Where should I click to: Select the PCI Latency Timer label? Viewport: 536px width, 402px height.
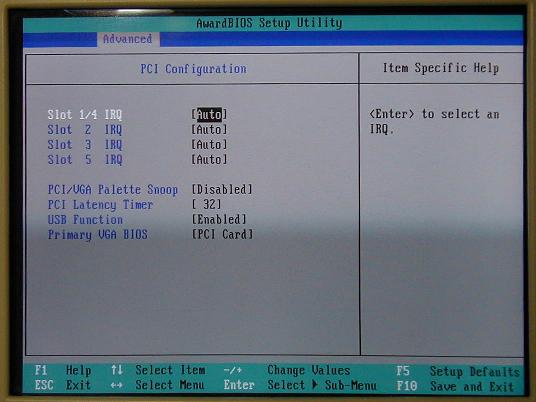coord(100,205)
